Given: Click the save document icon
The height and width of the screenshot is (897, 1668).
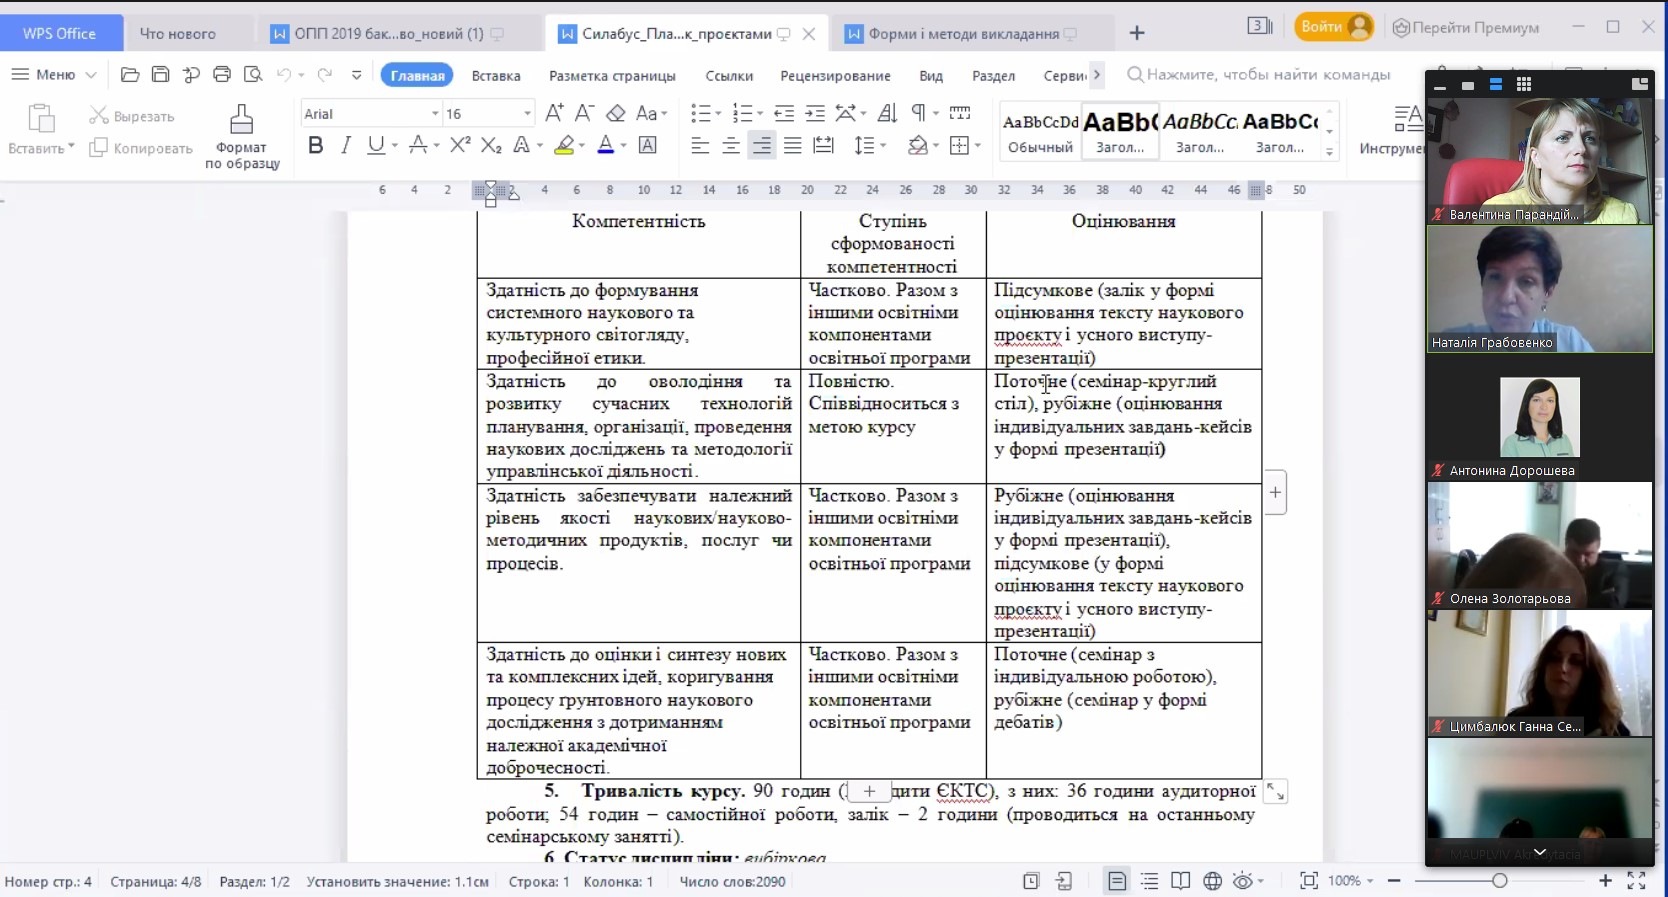Looking at the screenshot, I should (160, 75).
